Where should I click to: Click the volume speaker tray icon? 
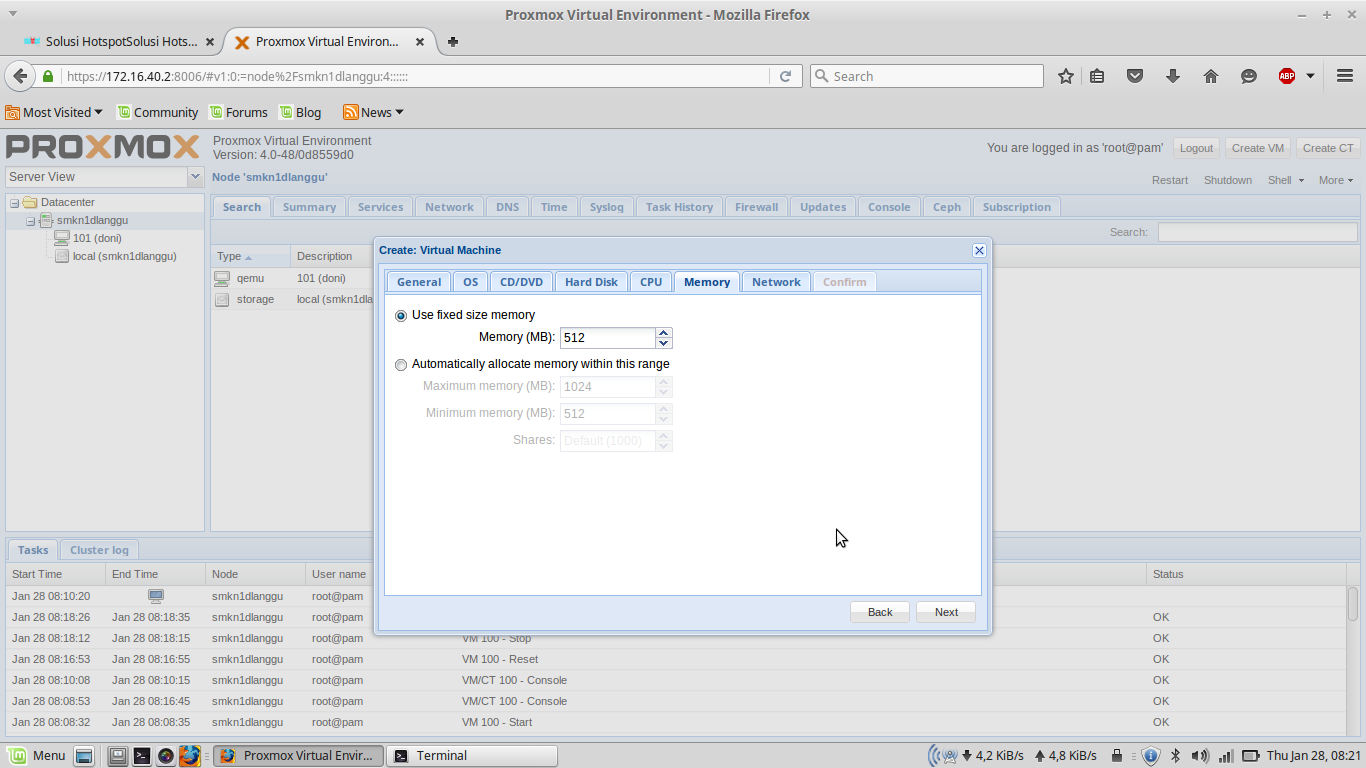pos(1200,756)
